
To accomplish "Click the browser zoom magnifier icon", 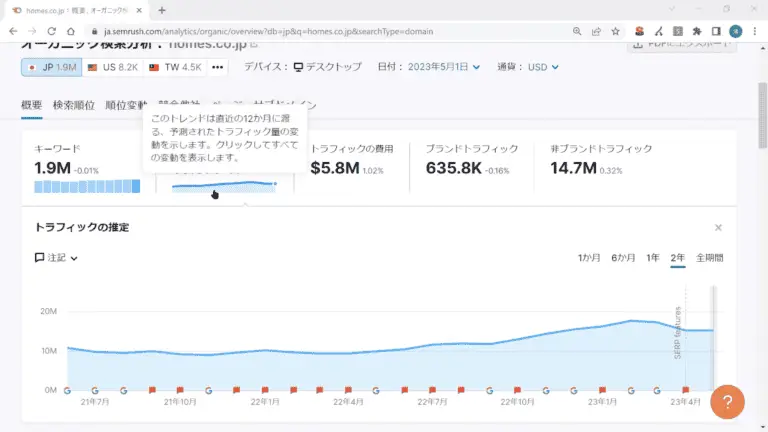I will pyautogui.click(x=578, y=31).
